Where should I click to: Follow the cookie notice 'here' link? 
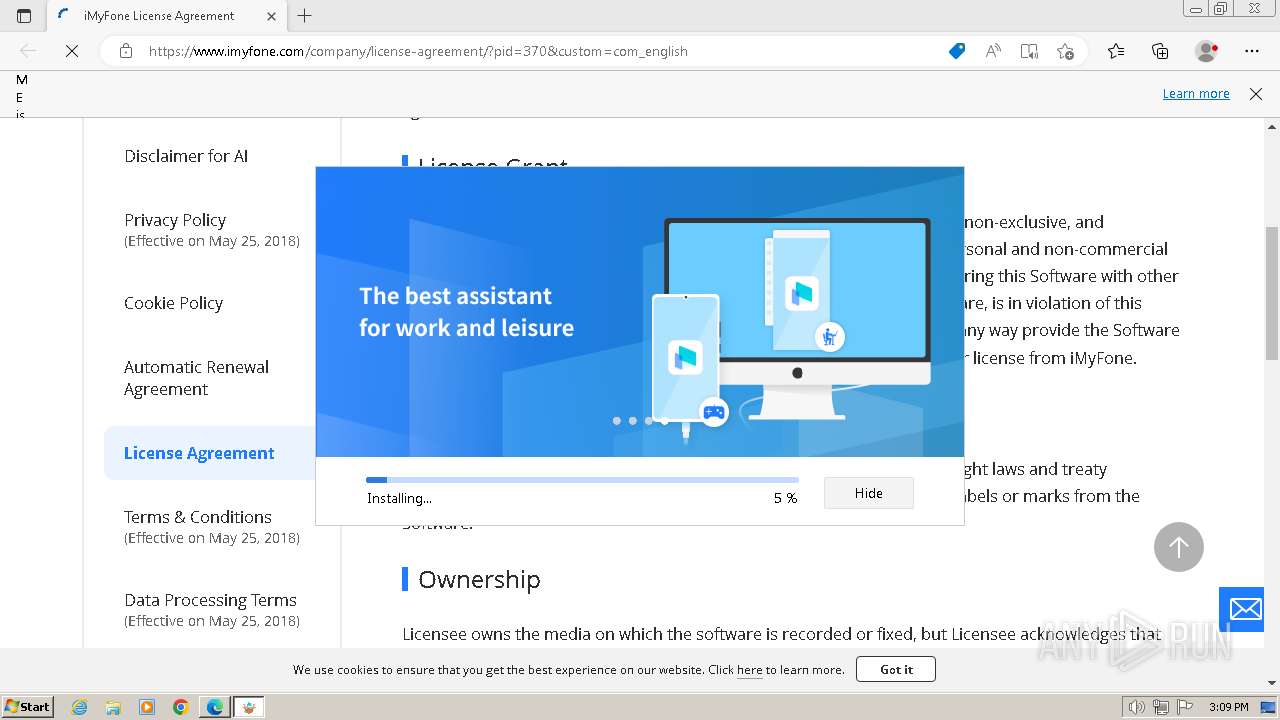750,670
